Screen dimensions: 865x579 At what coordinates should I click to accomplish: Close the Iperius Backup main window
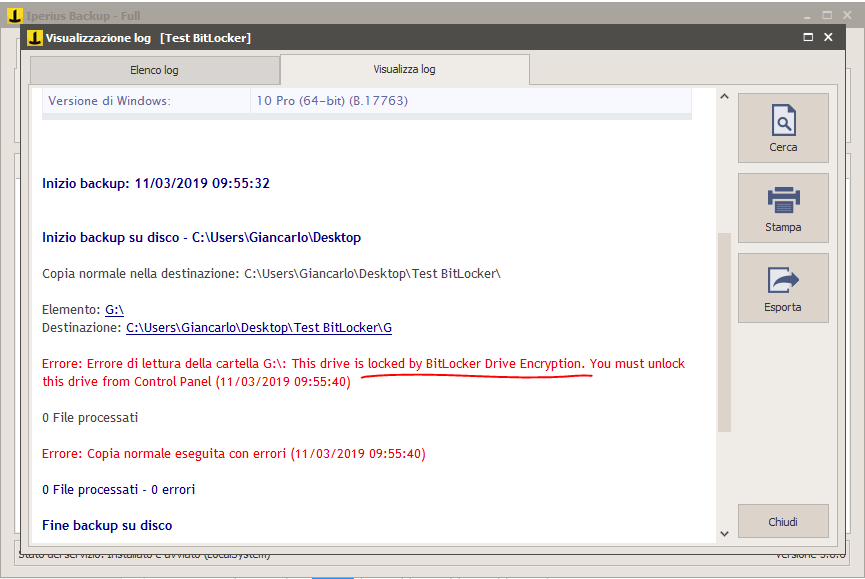tap(847, 15)
